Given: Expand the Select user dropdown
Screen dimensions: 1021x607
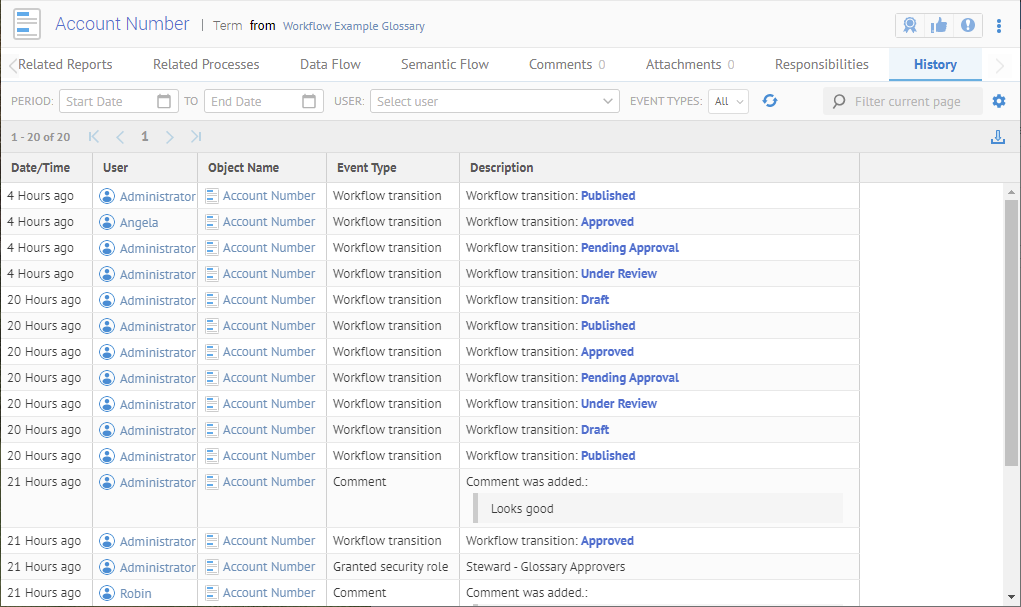Looking at the screenshot, I should [609, 101].
